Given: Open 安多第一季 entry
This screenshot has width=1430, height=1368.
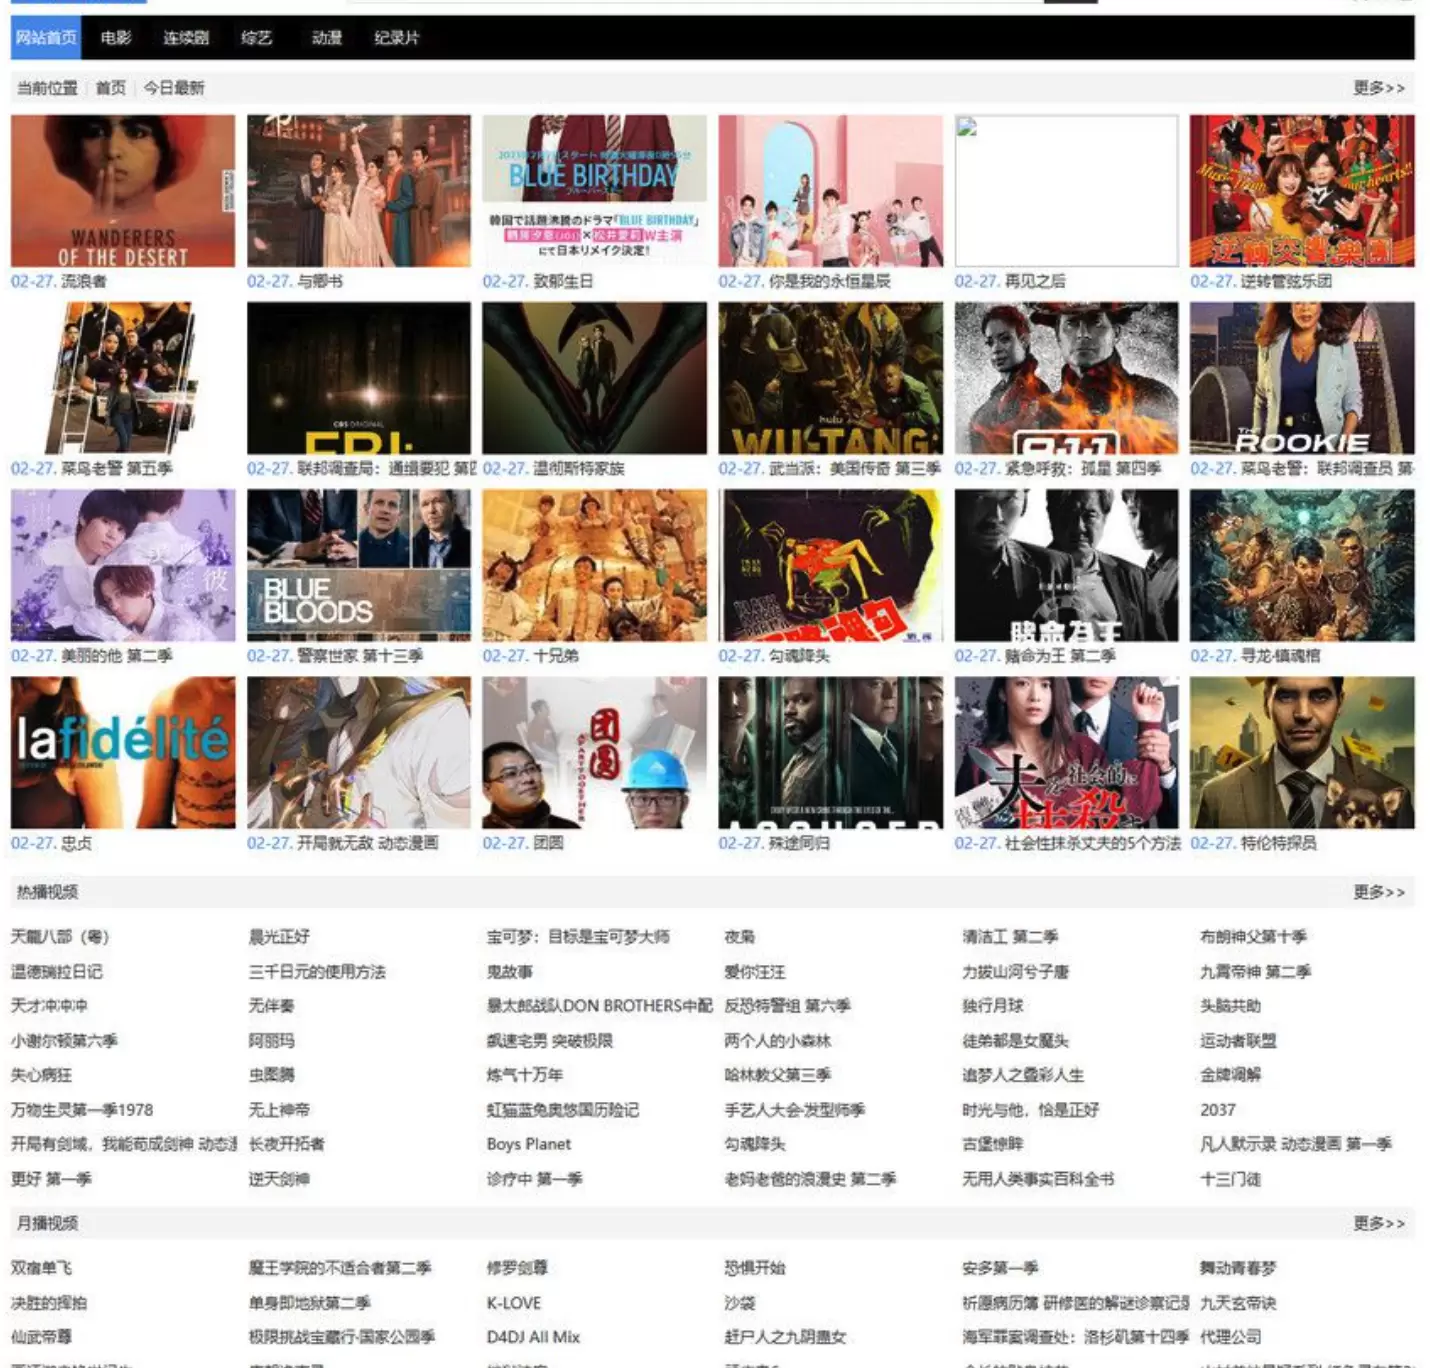Looking at the screenshot, I should pyautogui.click(x=1000, y=1268).
